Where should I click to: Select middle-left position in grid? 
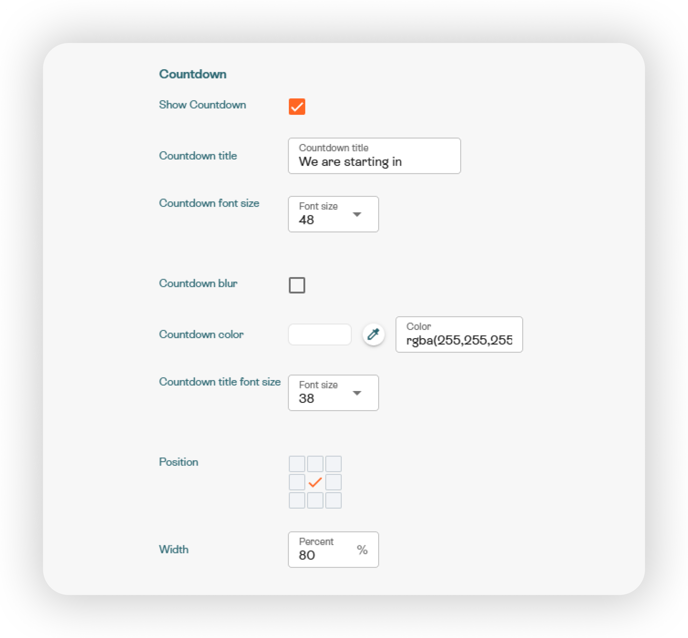coord(297,482)
